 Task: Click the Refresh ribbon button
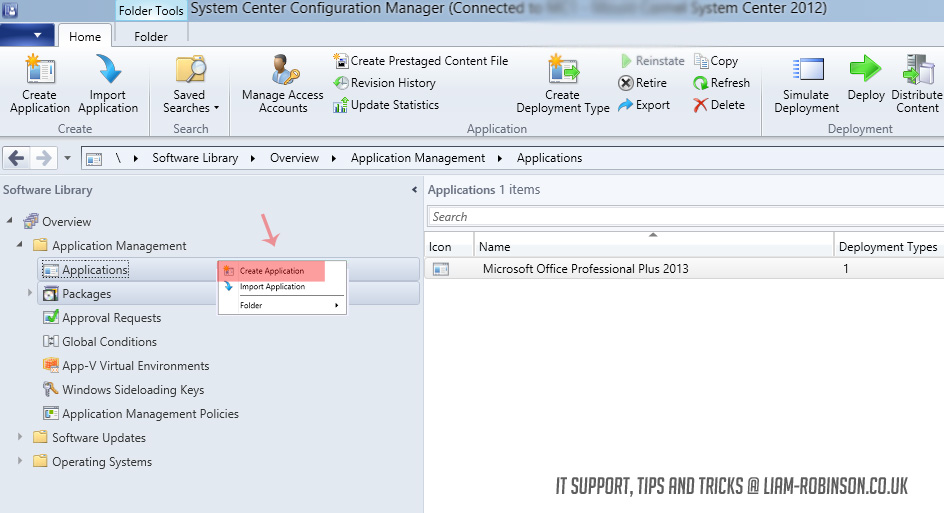tap(721, 83)
